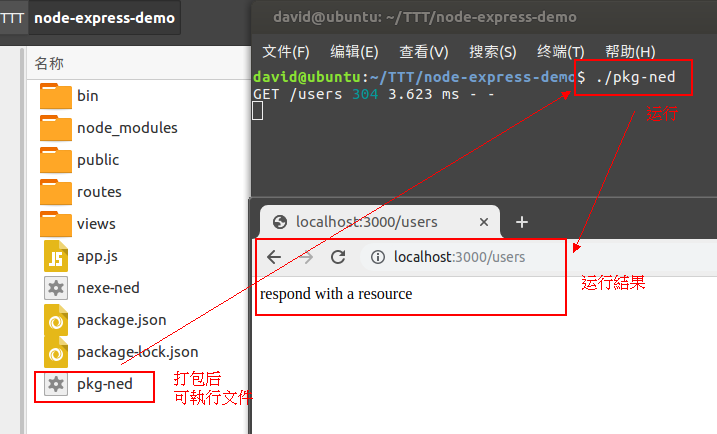This screenshot has height=434, width=717.
Task: Click the package.json file icon
Action: (56, 320)
